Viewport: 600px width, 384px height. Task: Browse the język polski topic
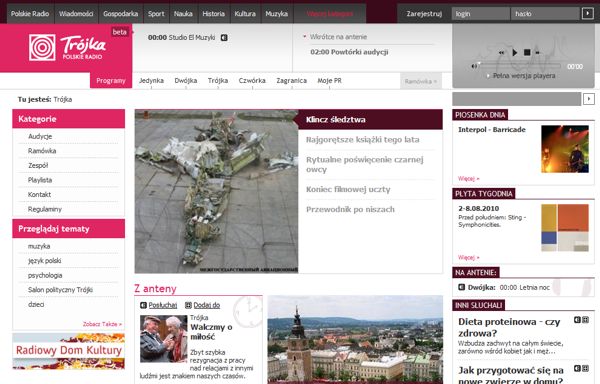coord(44,260)
